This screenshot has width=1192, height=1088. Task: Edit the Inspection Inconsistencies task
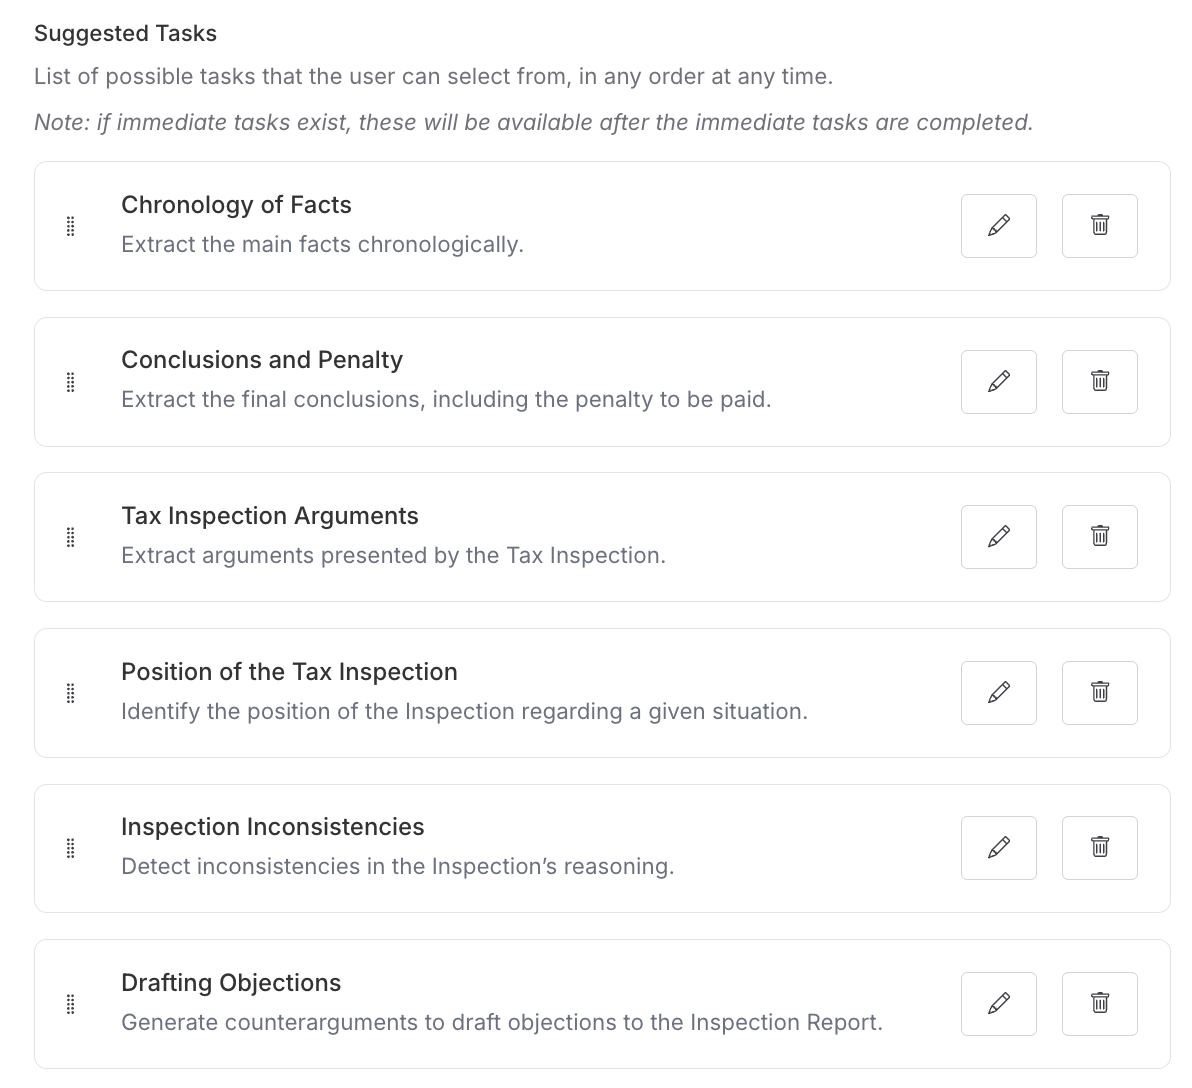point(998,848)
